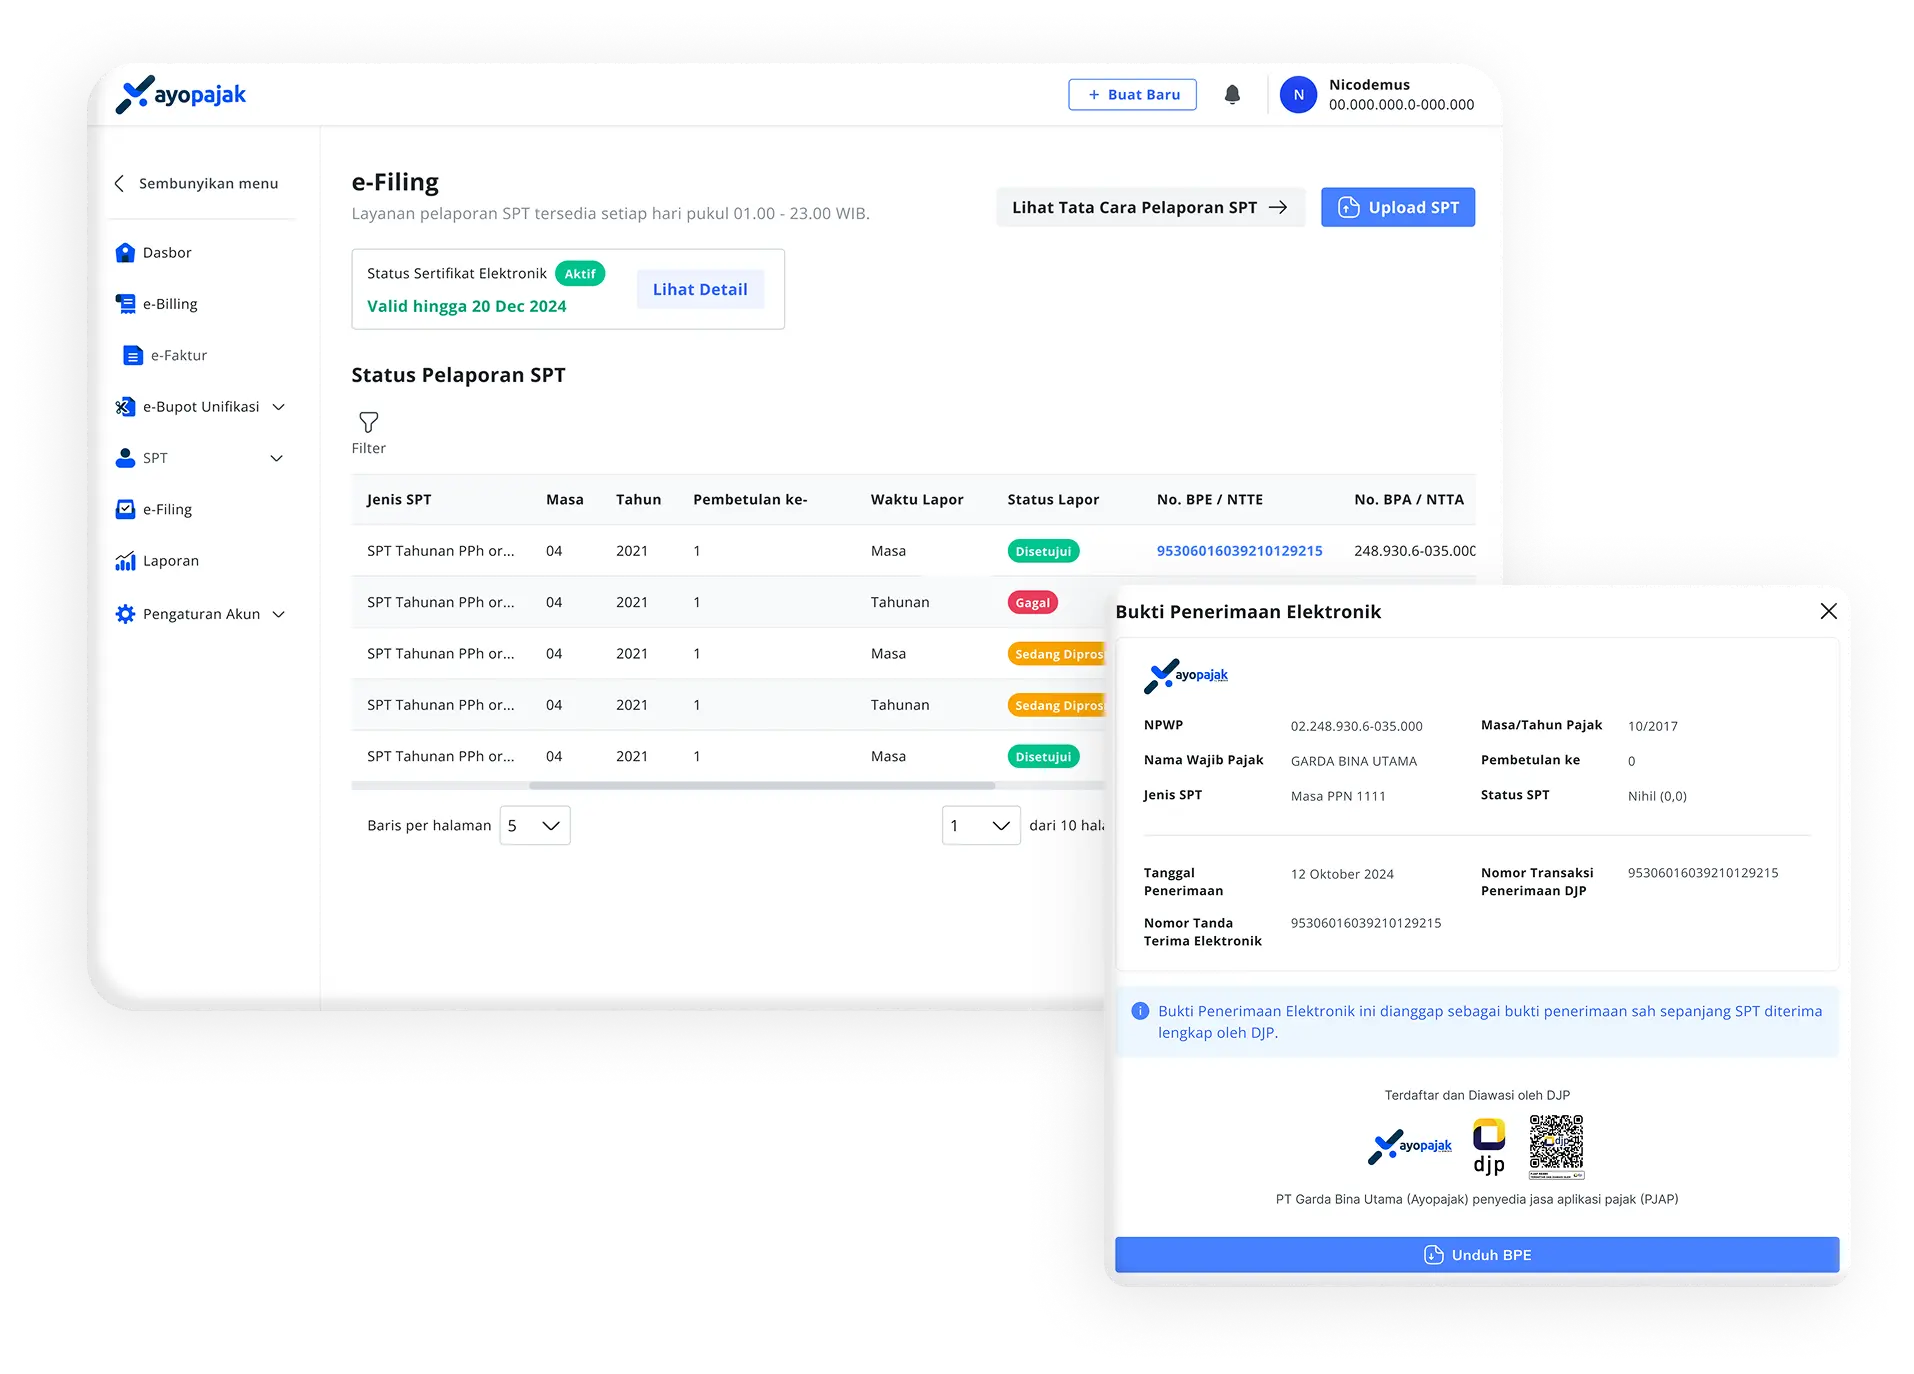
Task: Click the Dasbor home icon
Action: pyautogui.click(x=125, y=253)
